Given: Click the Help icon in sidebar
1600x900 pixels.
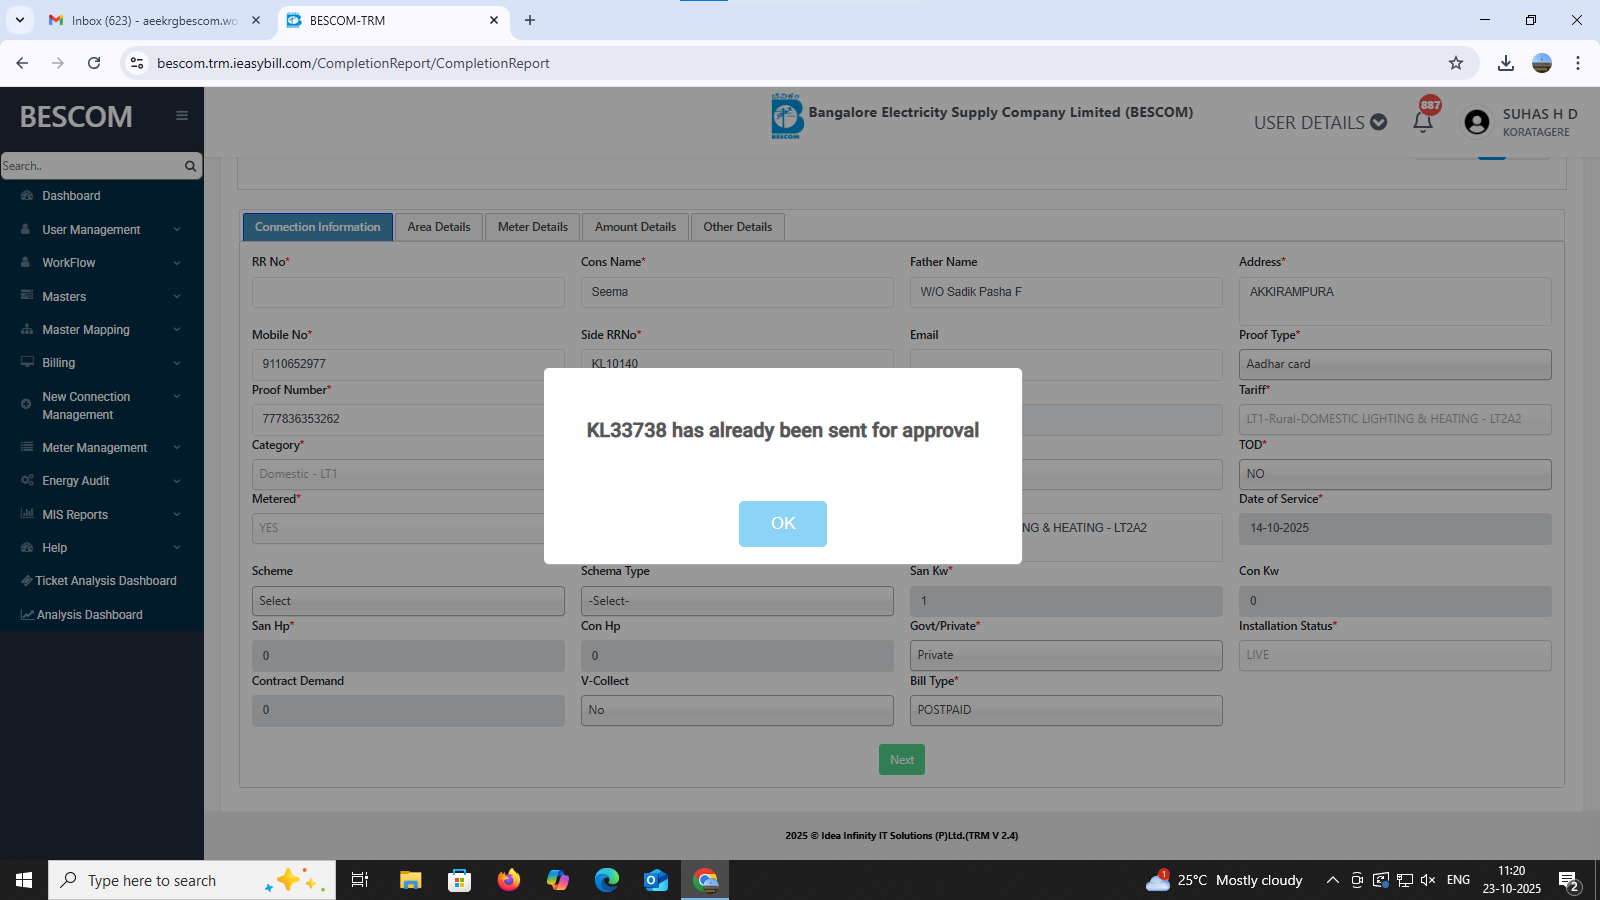Looking at the screenshot, I should tap(27, 547).
